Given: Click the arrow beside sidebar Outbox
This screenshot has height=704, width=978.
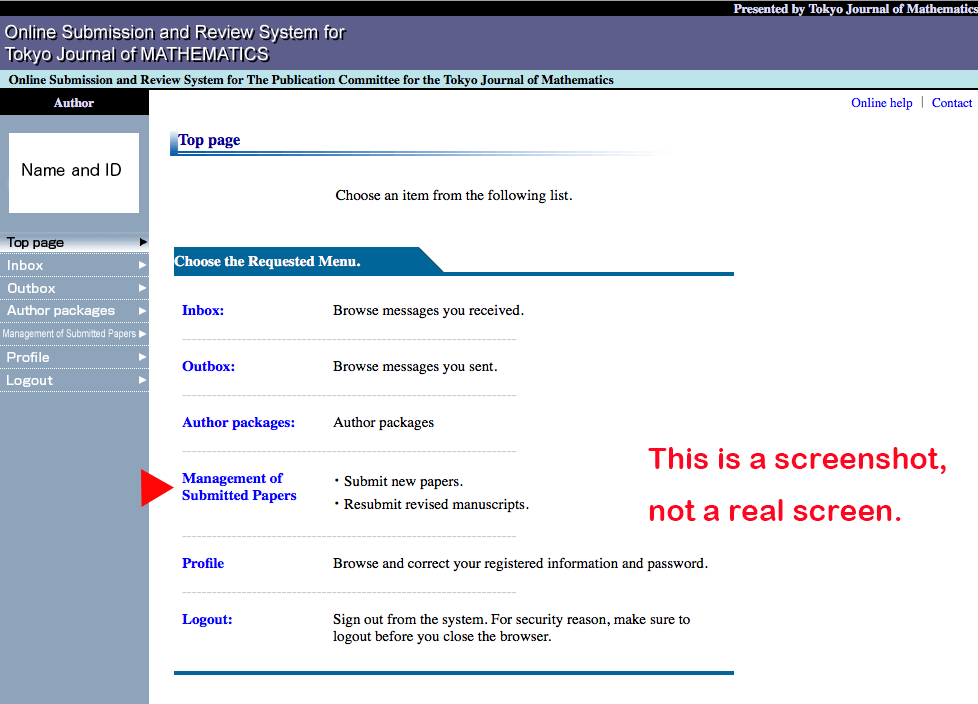Looking at the screenshot, I should pos(142,288).
